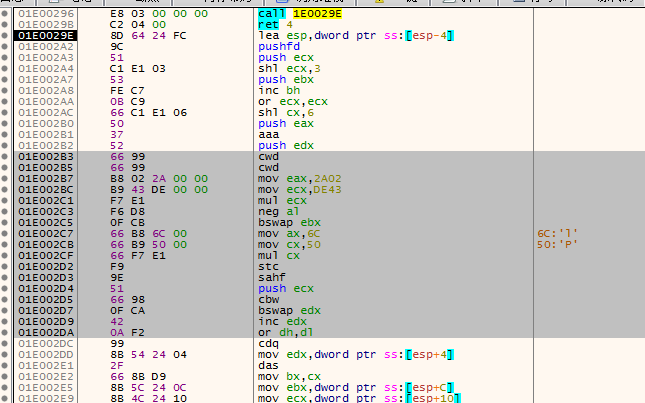Click the 'bswap ebx' instruction
645x403 pixels.
tap(289, 223)
